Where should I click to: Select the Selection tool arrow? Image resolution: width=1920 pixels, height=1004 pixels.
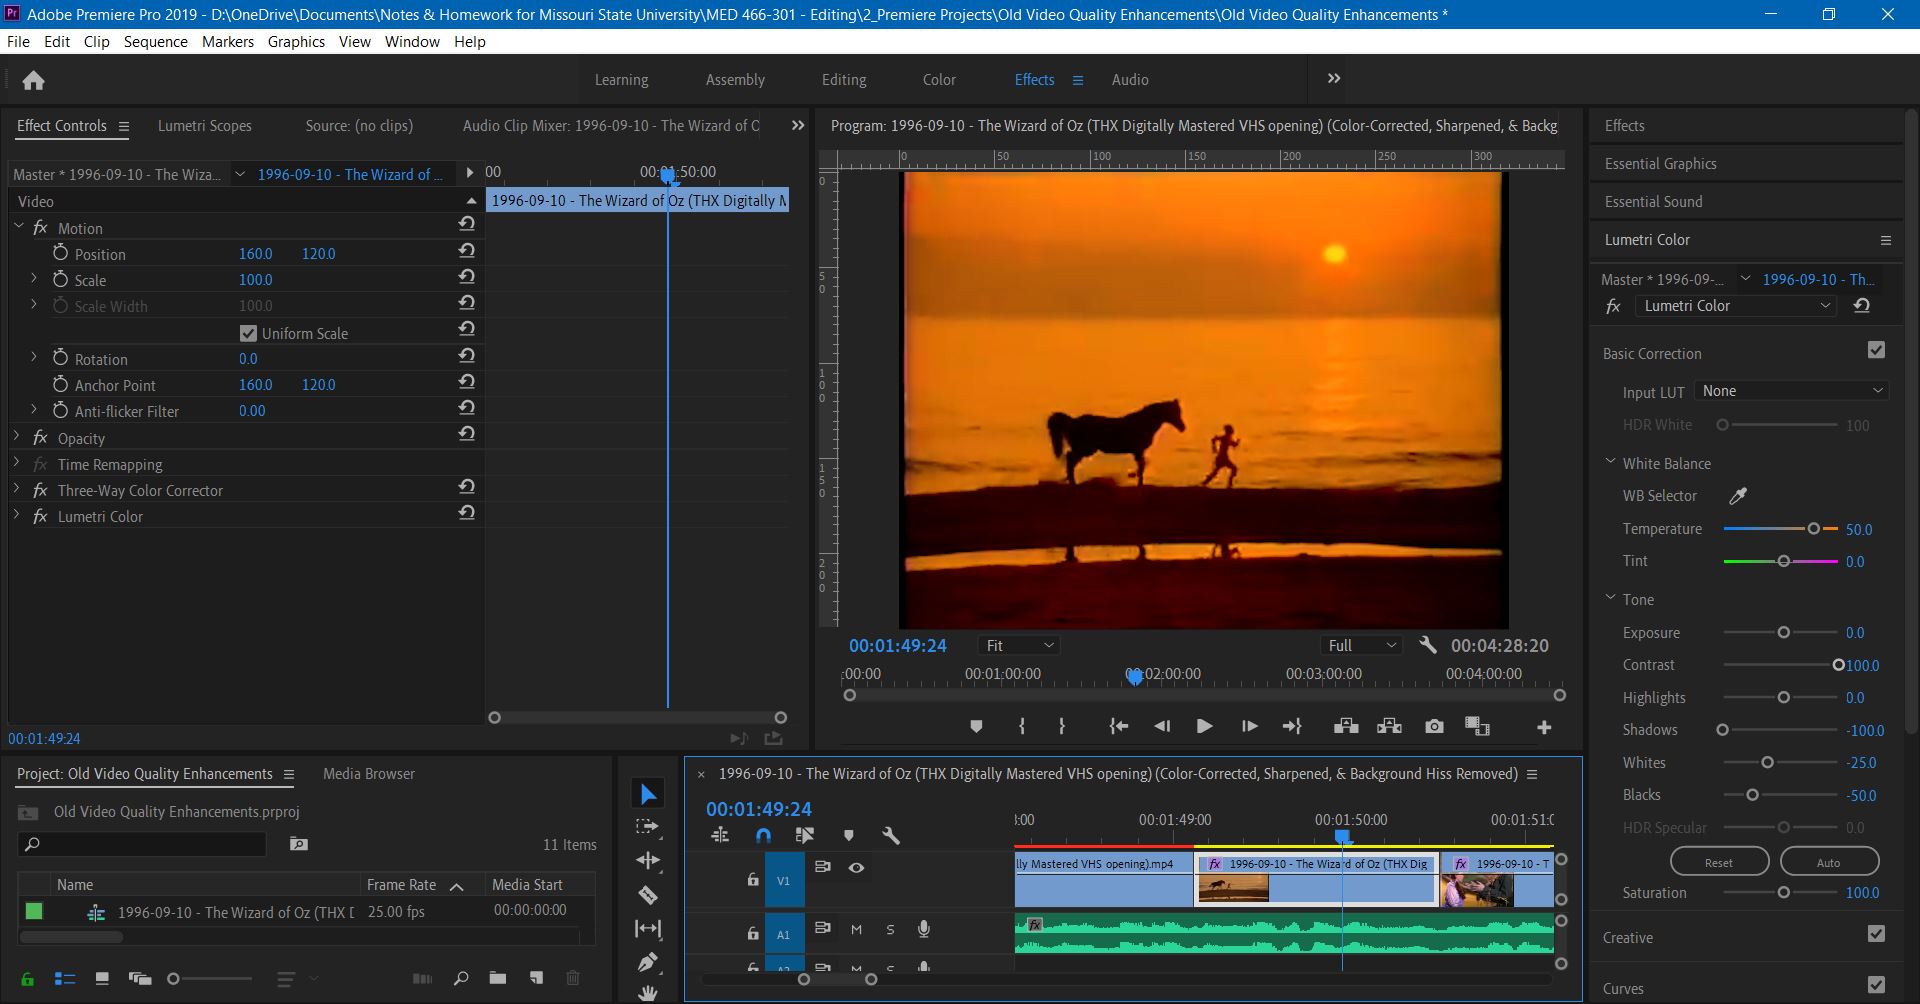[648, 794]
